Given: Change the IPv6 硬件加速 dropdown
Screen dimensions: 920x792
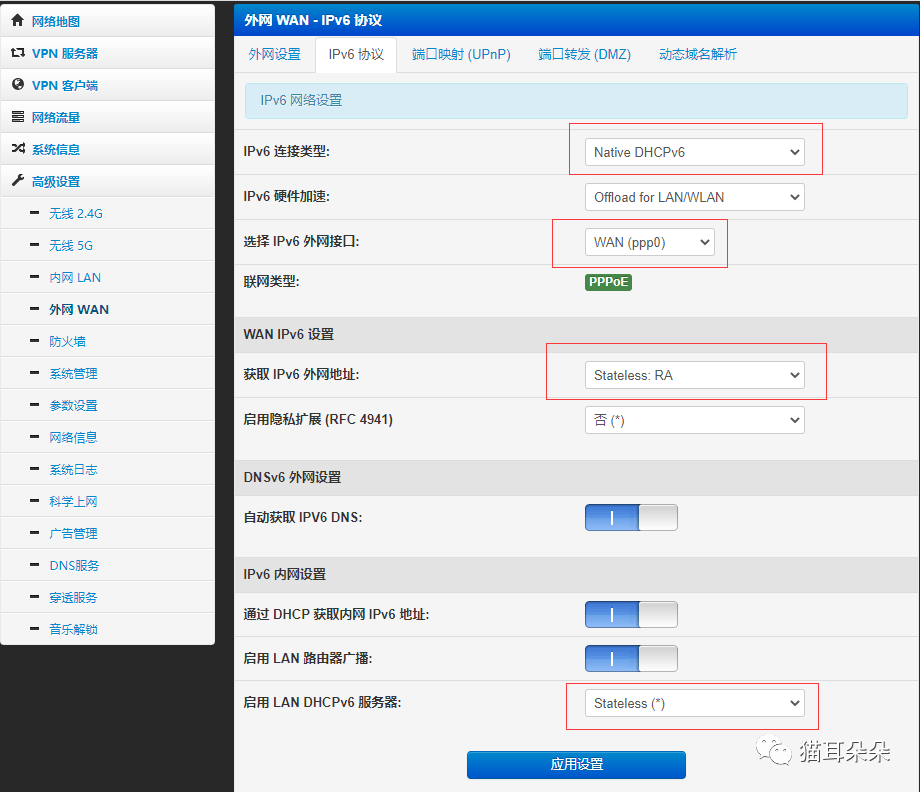Looking at the screenshot, I should click(694, 197).
